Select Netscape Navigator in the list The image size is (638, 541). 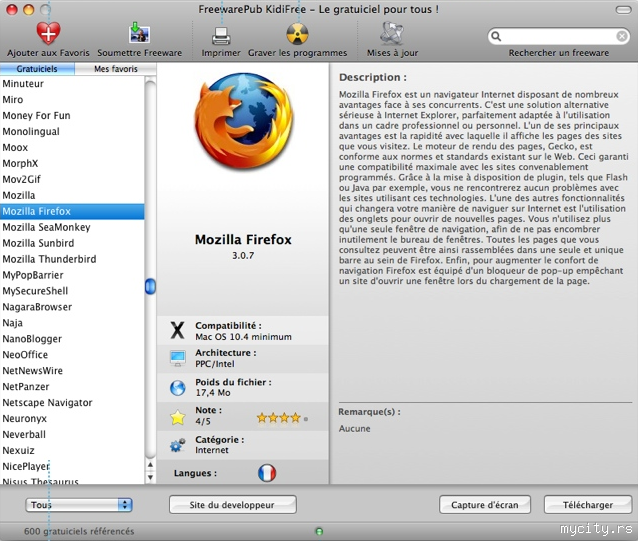pos(47,402)
